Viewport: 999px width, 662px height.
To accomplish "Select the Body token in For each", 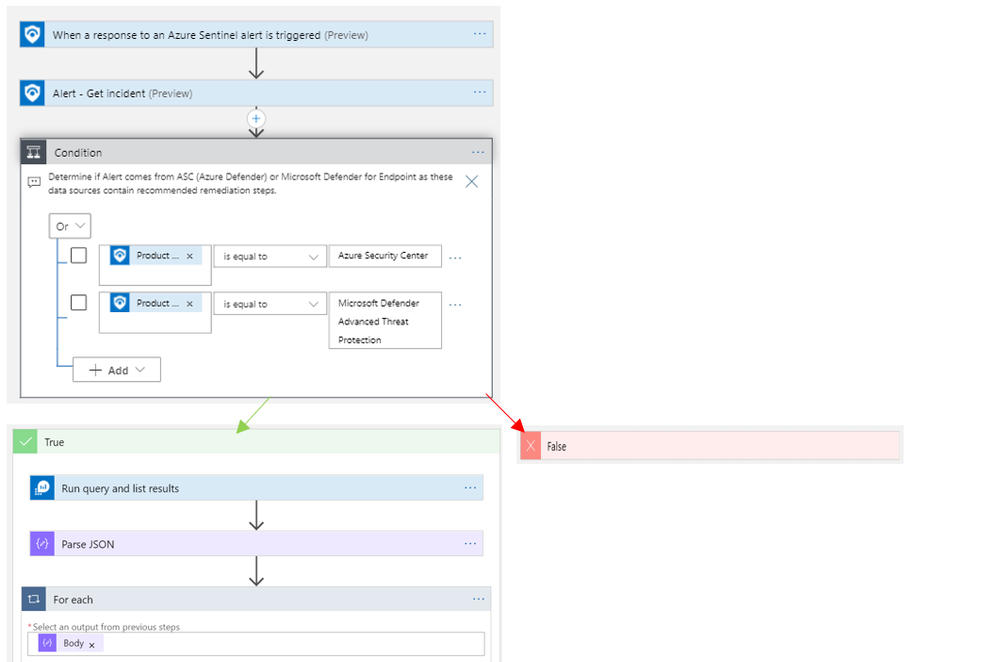I will 70,643.
